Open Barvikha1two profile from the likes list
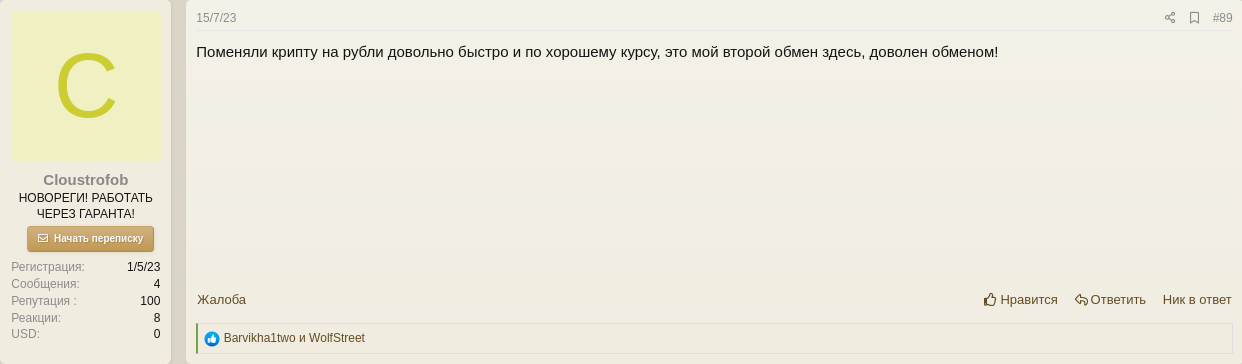 tap(259, 338)
